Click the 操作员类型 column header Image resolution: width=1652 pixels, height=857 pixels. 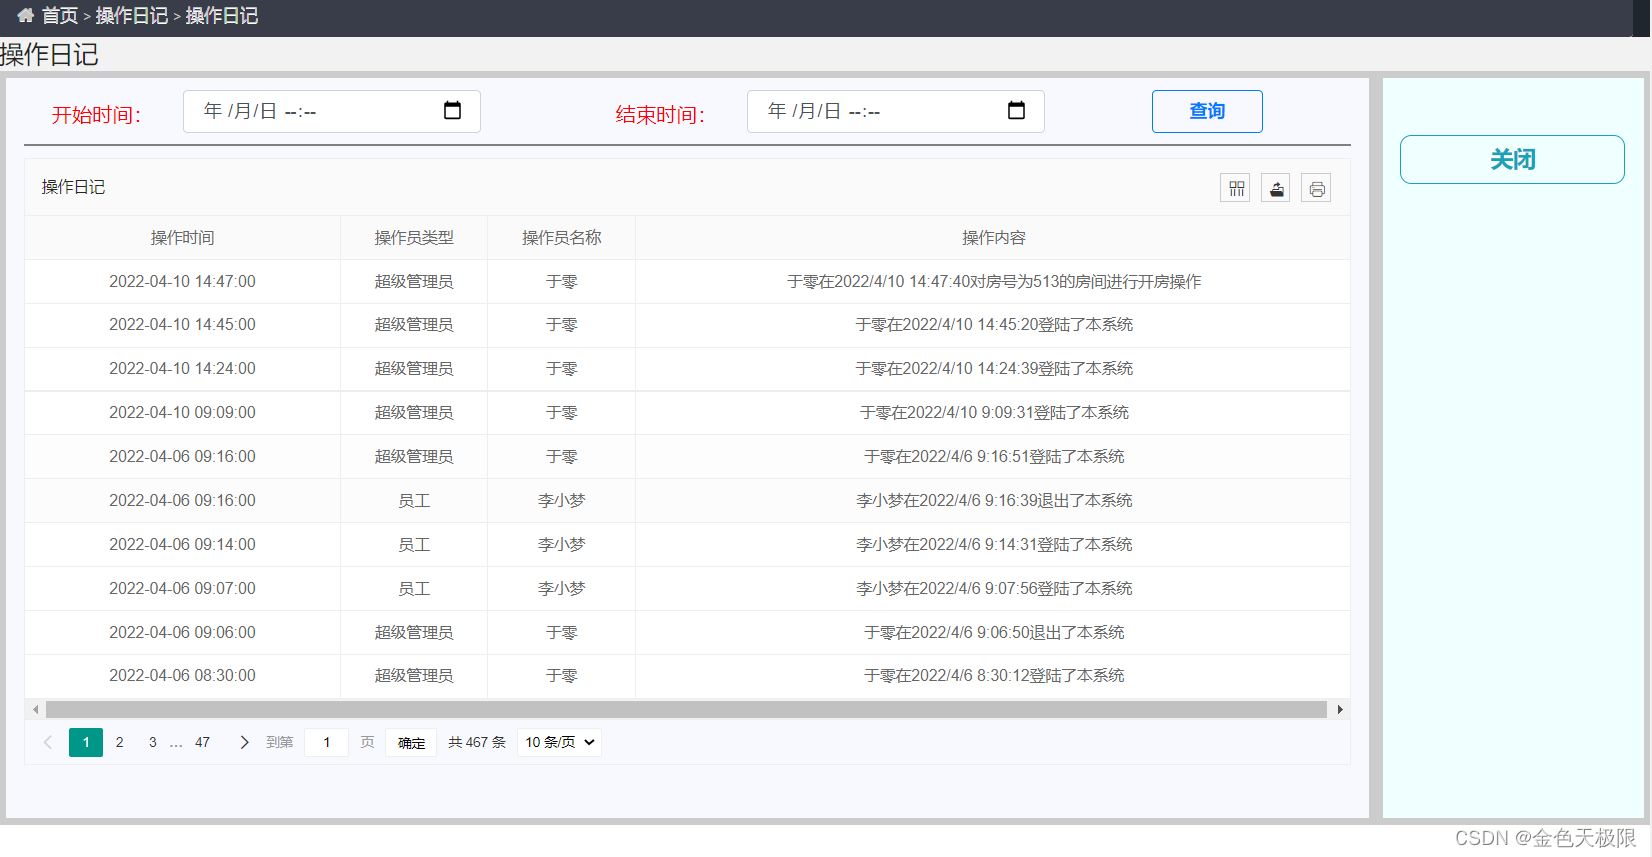tap(414, 238)
